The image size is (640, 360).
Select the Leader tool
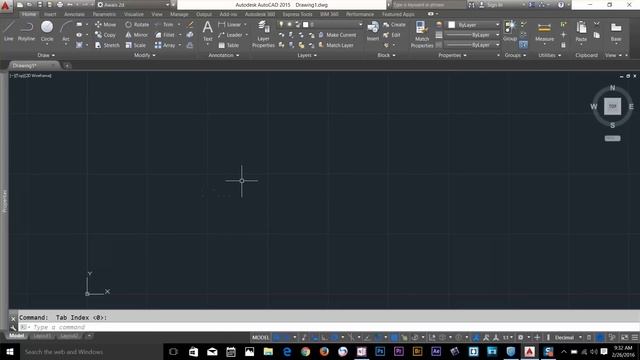point(230,35)
